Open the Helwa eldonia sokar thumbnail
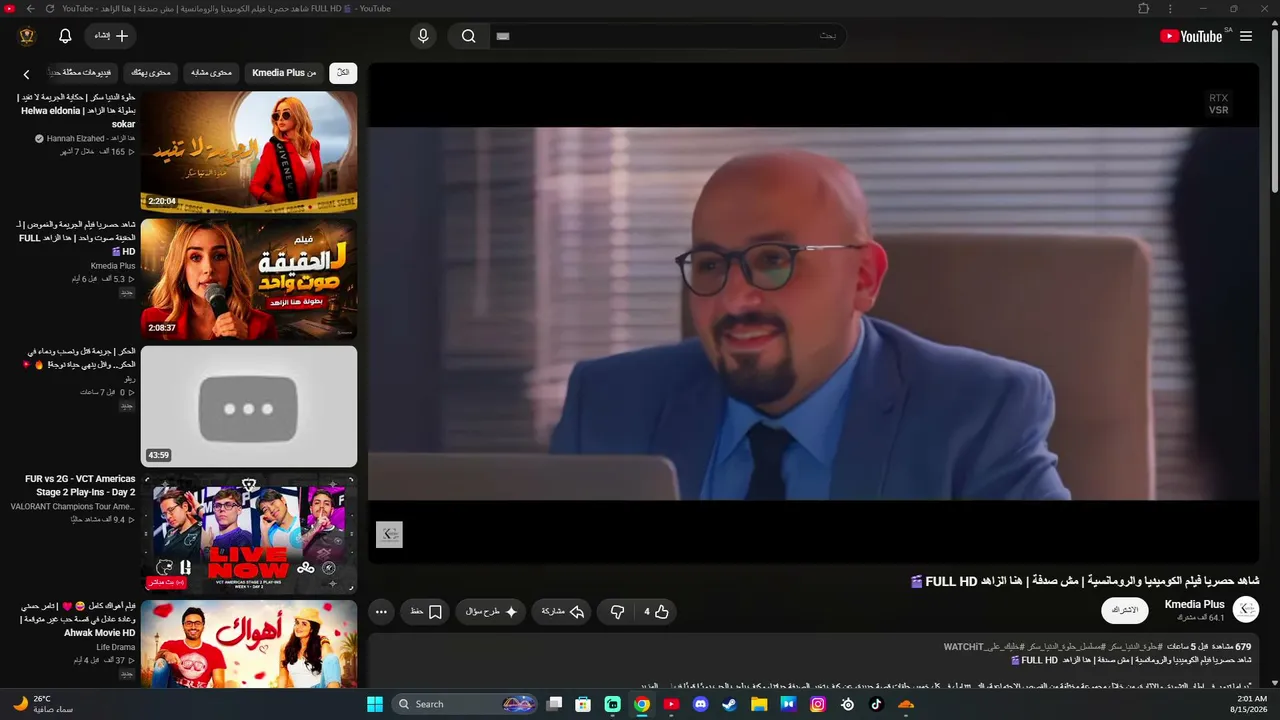Viewport: 1280px width, 720px height. click(249, 152)
